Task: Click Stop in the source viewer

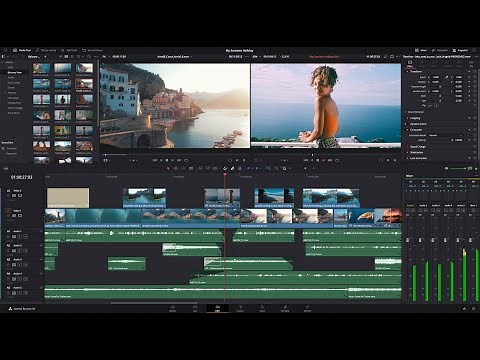Action: [167, 160]
